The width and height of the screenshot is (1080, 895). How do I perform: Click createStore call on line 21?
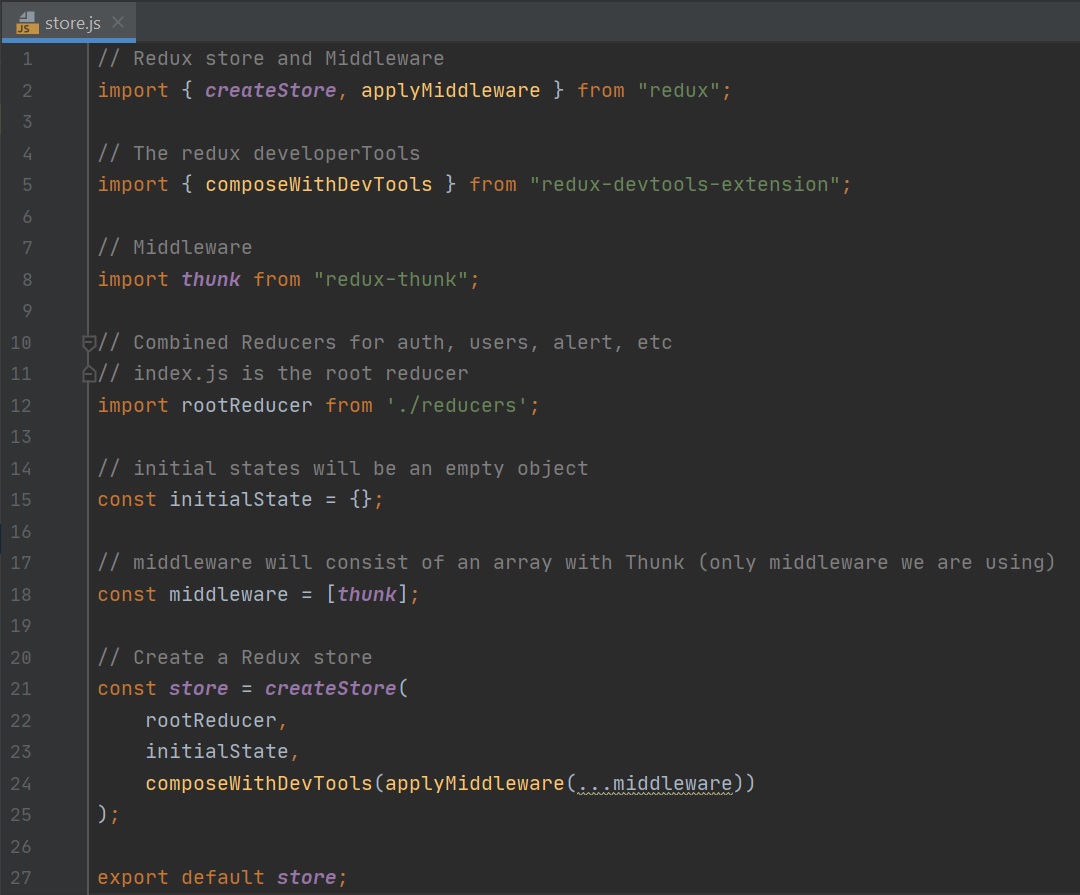(x=330, y=689)
